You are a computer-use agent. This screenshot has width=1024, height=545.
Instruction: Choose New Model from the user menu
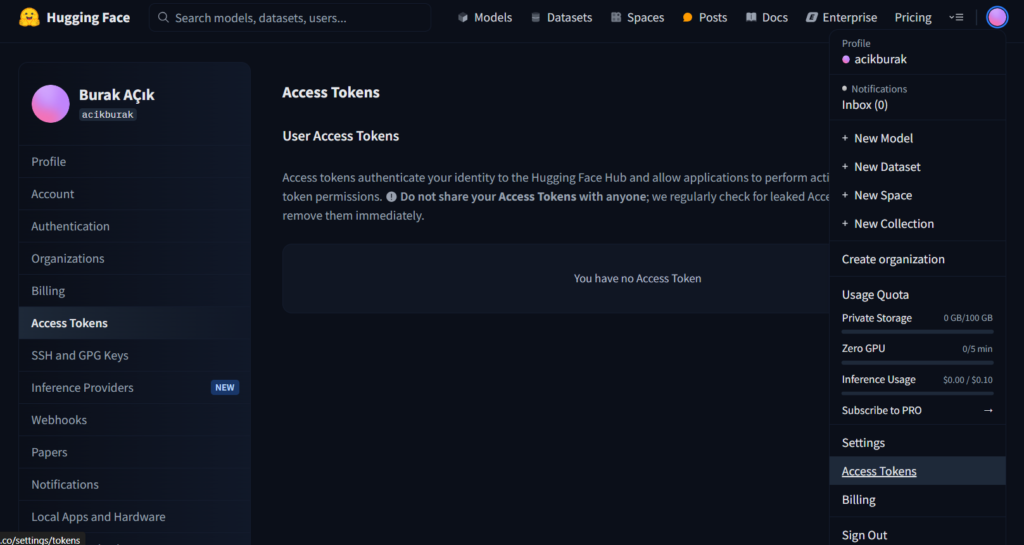click(917, 138)
